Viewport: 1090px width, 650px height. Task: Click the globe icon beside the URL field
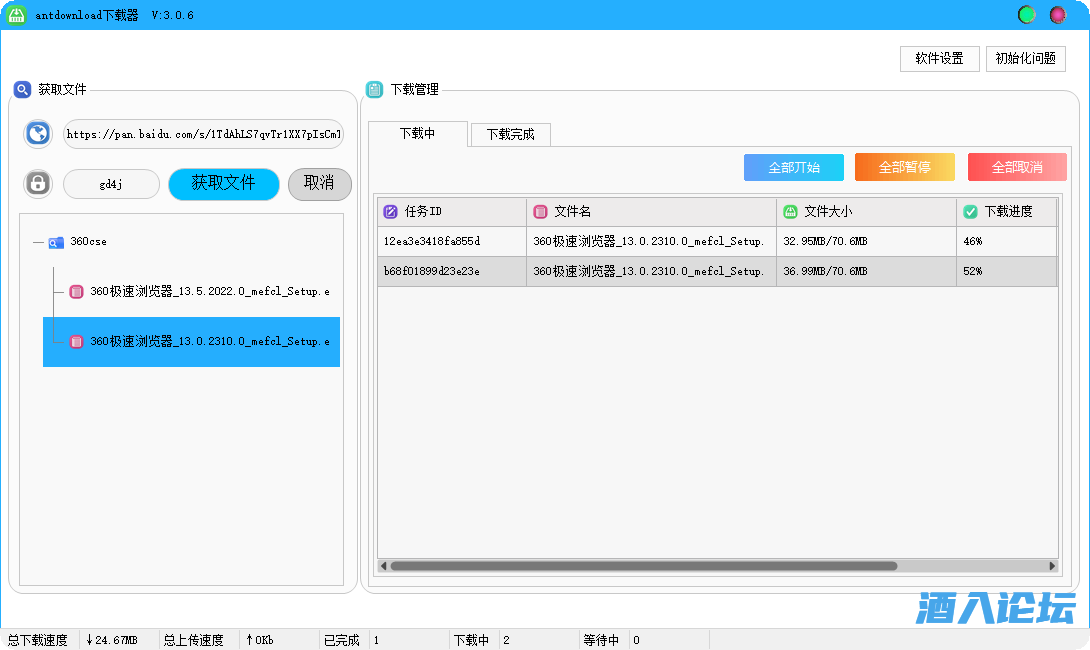click(38, 134)
